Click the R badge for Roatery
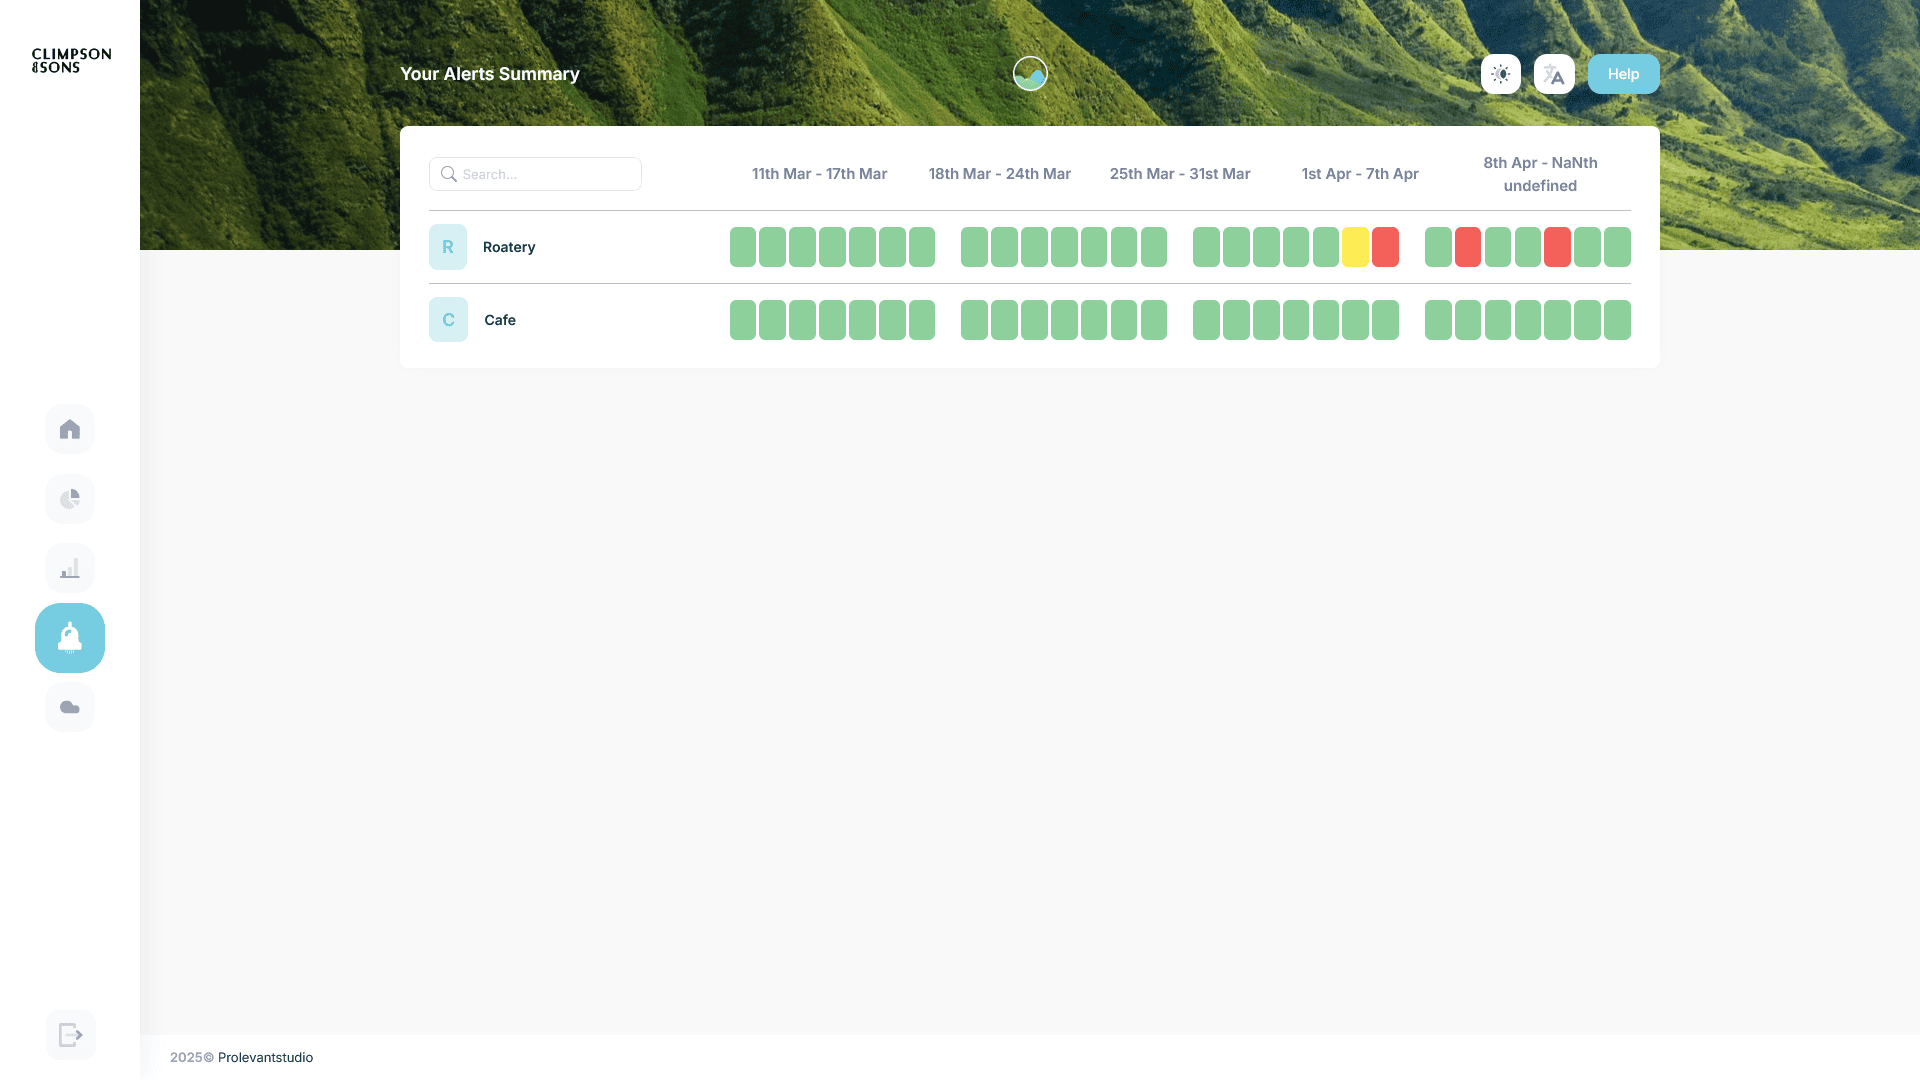 coord(448,247)
